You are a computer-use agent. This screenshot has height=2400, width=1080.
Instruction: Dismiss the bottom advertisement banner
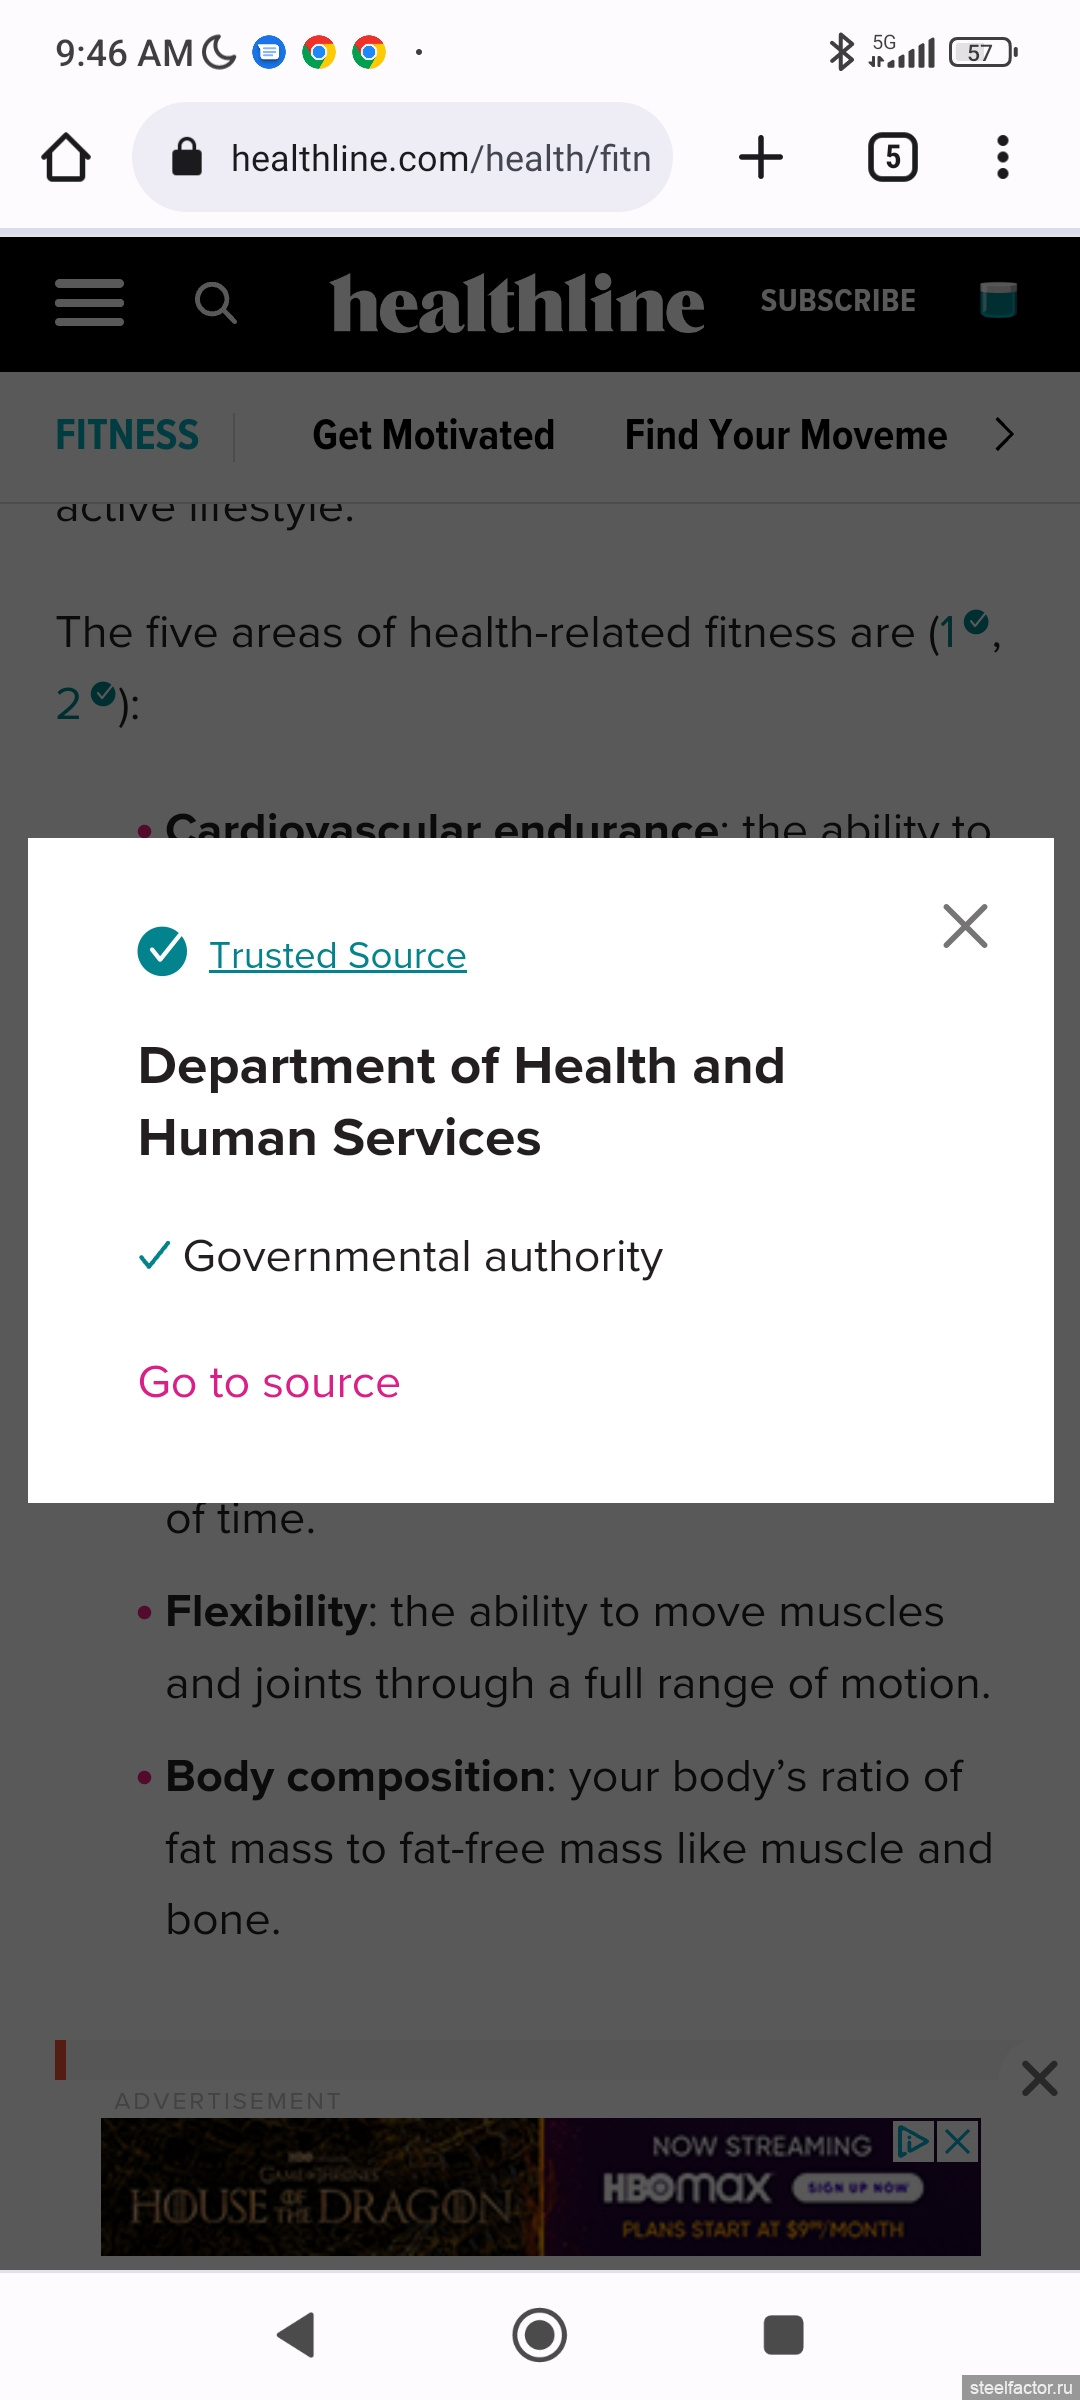[x=1039, y=2078]
